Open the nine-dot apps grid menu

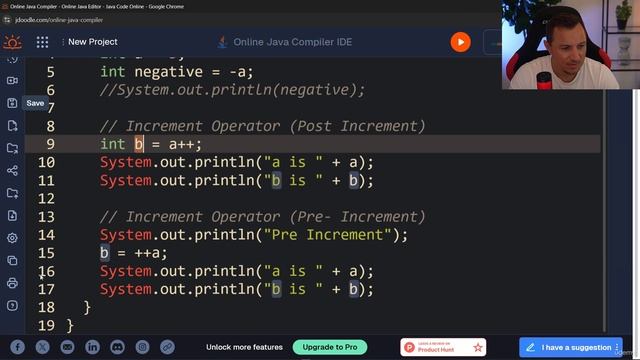point(42,42)
